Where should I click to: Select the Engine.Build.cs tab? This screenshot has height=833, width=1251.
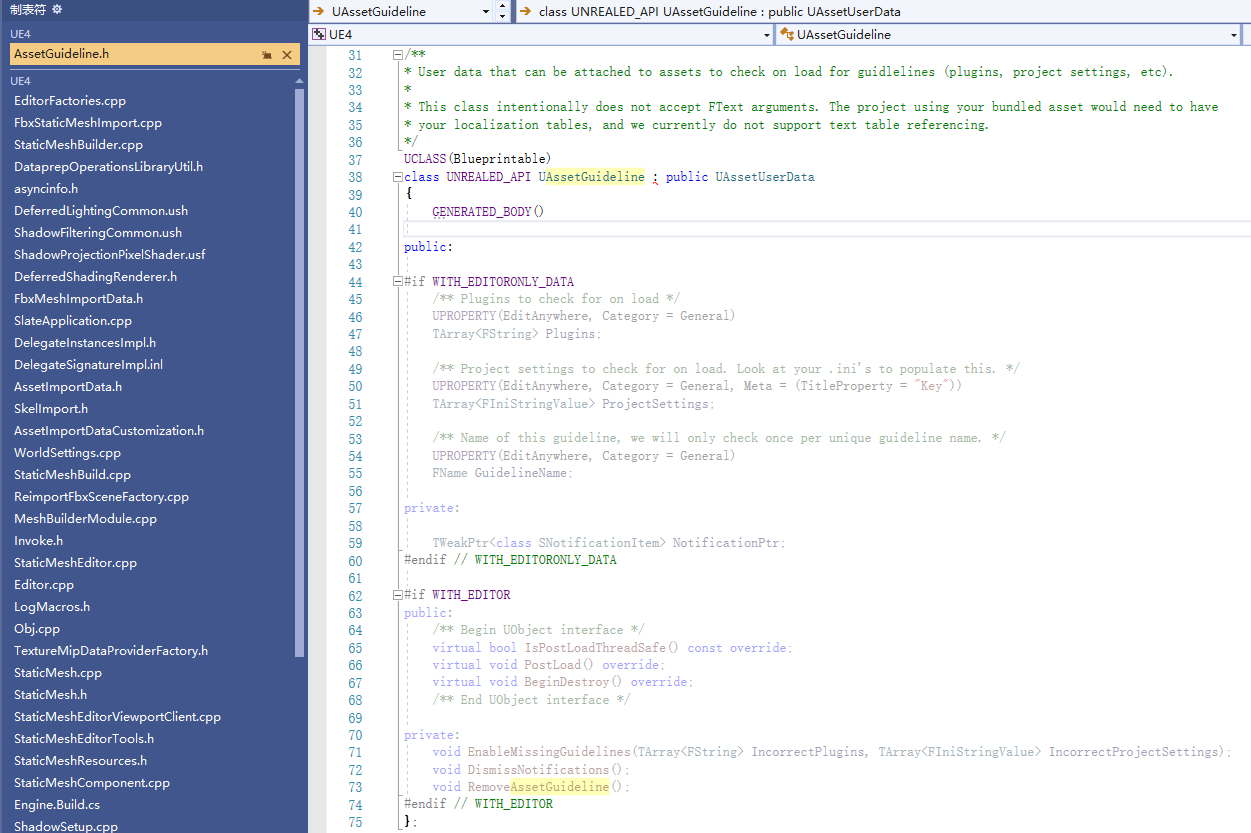click(x=57, y=805)
